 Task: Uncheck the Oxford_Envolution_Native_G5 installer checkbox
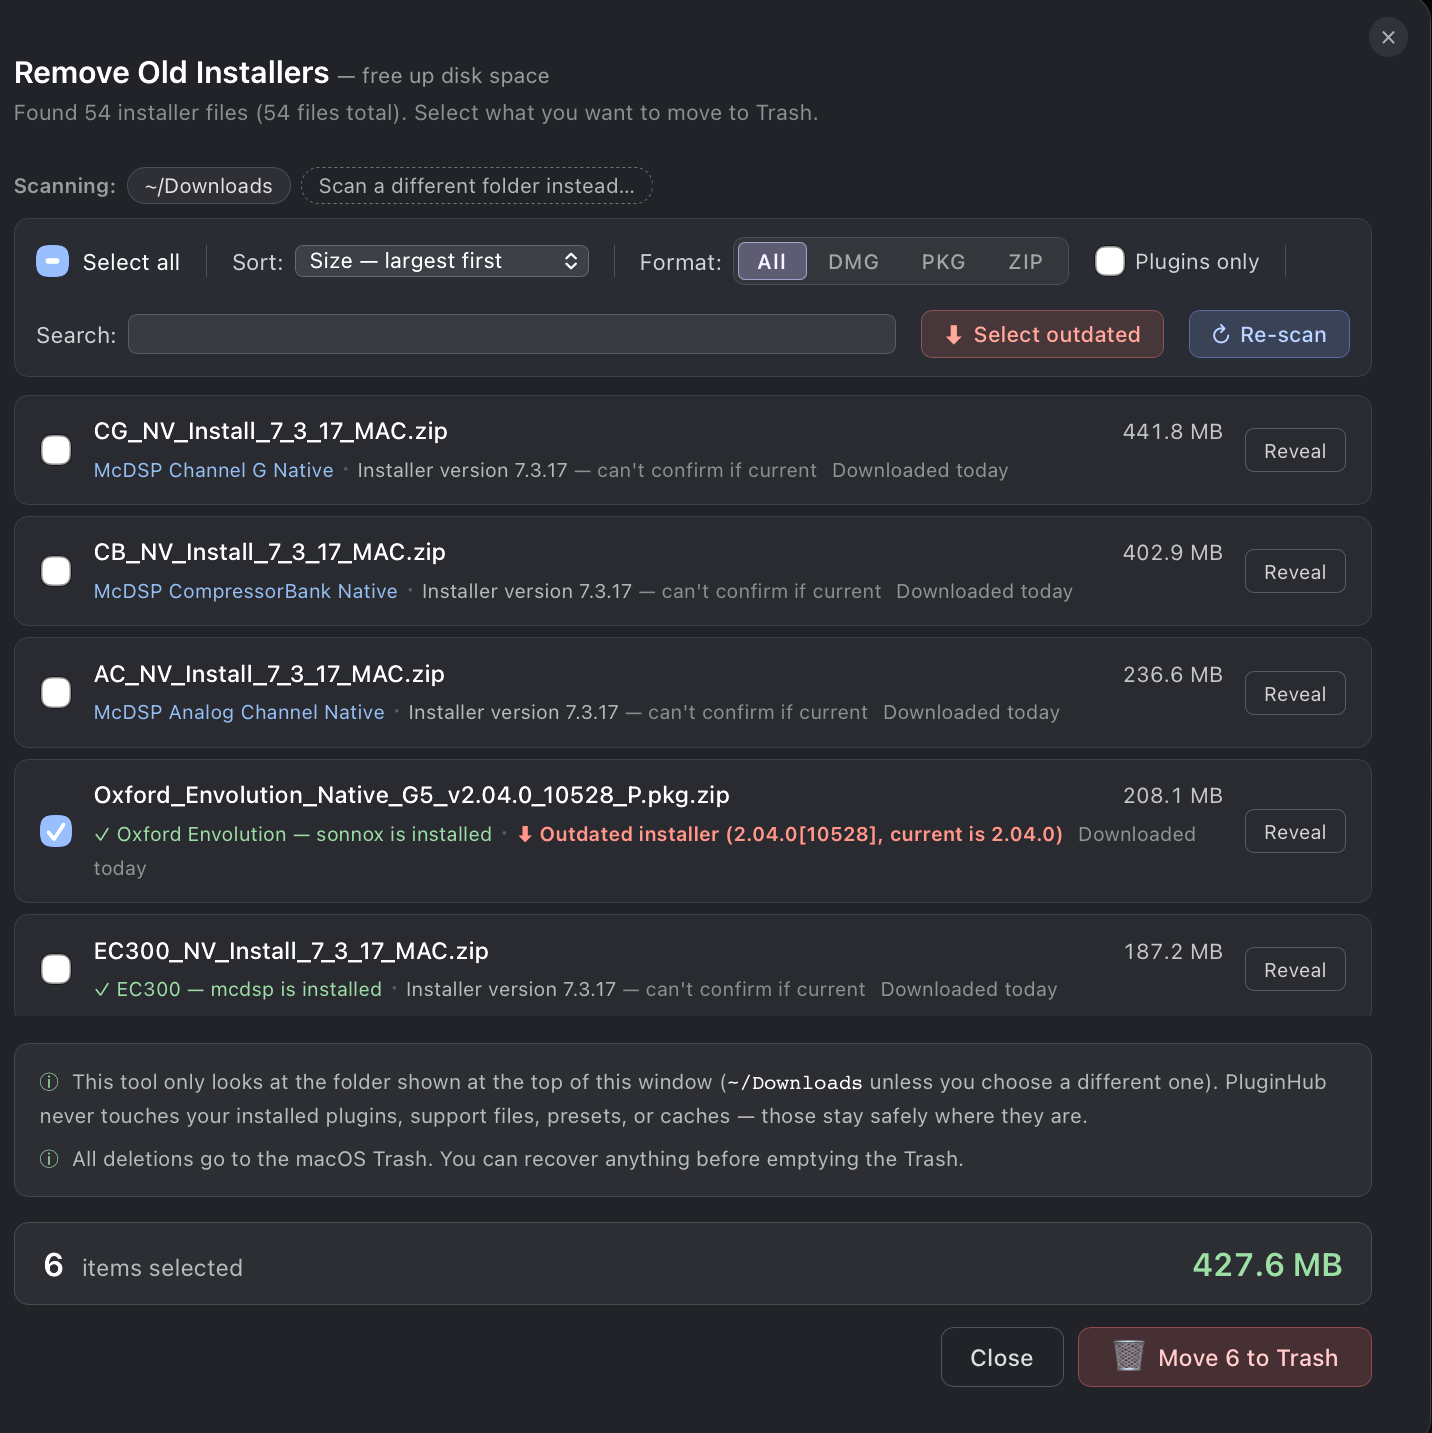56,831
